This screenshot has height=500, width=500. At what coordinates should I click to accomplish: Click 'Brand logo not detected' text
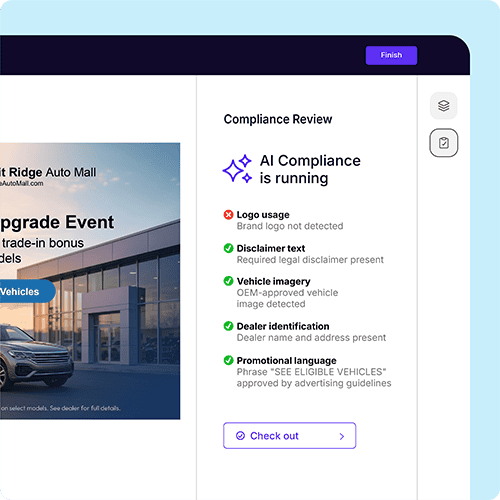(290, 226)
